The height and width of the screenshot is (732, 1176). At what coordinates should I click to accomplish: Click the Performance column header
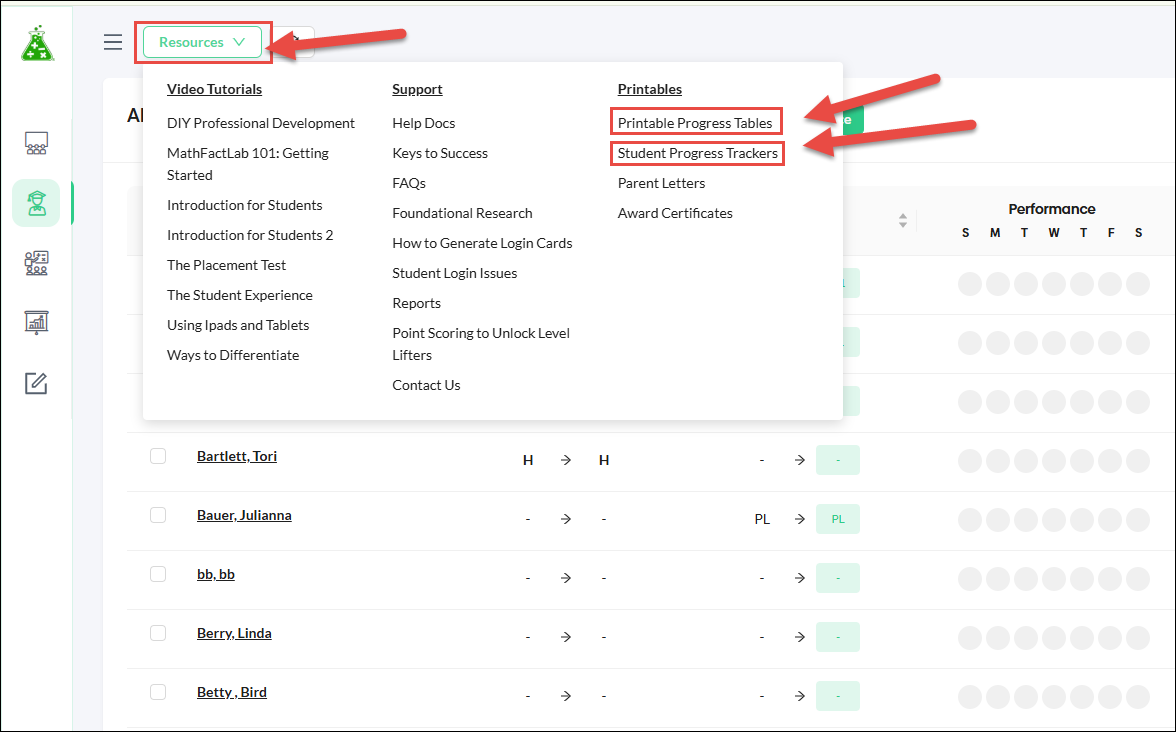click(x=1052, y=209)
